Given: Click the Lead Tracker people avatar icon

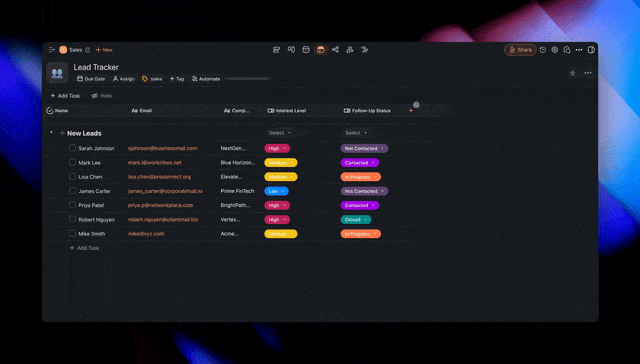Looking at the screenshot, I should [57, 73].
